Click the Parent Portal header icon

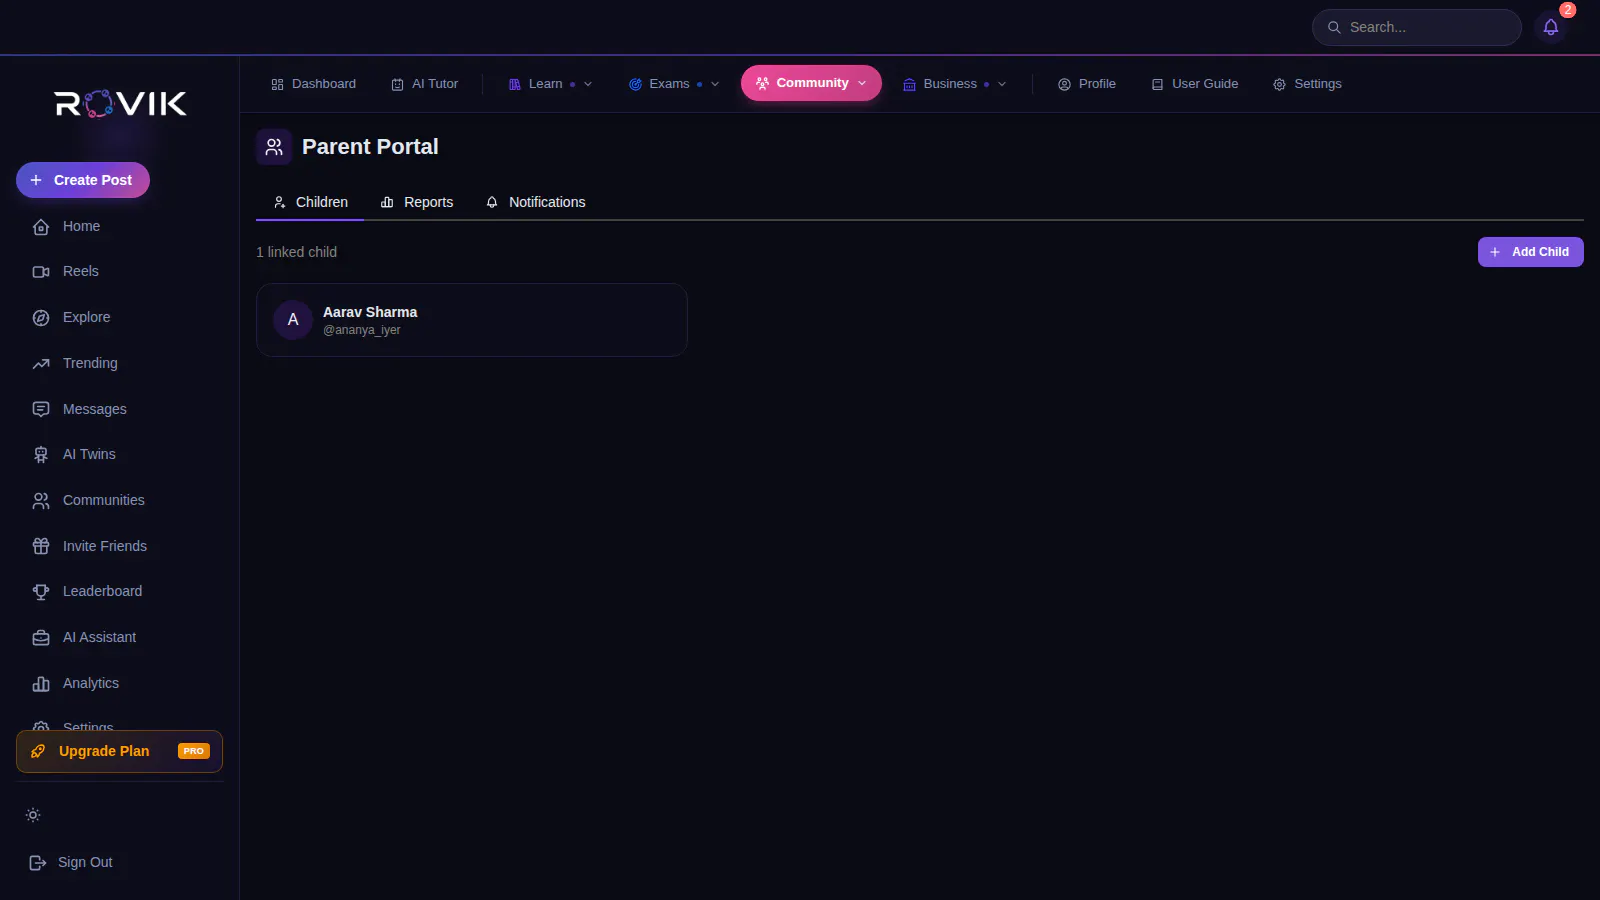274,147
